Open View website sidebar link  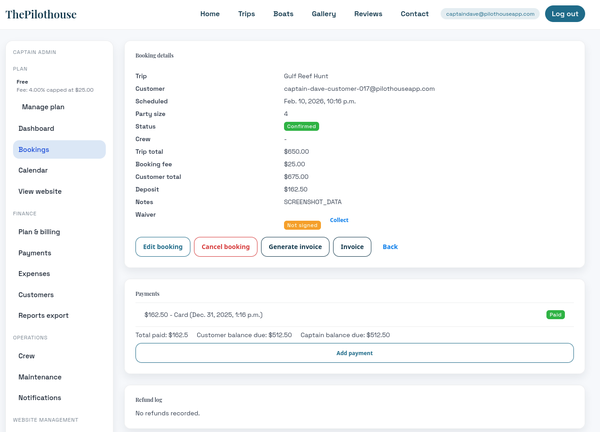pos(40,191)
